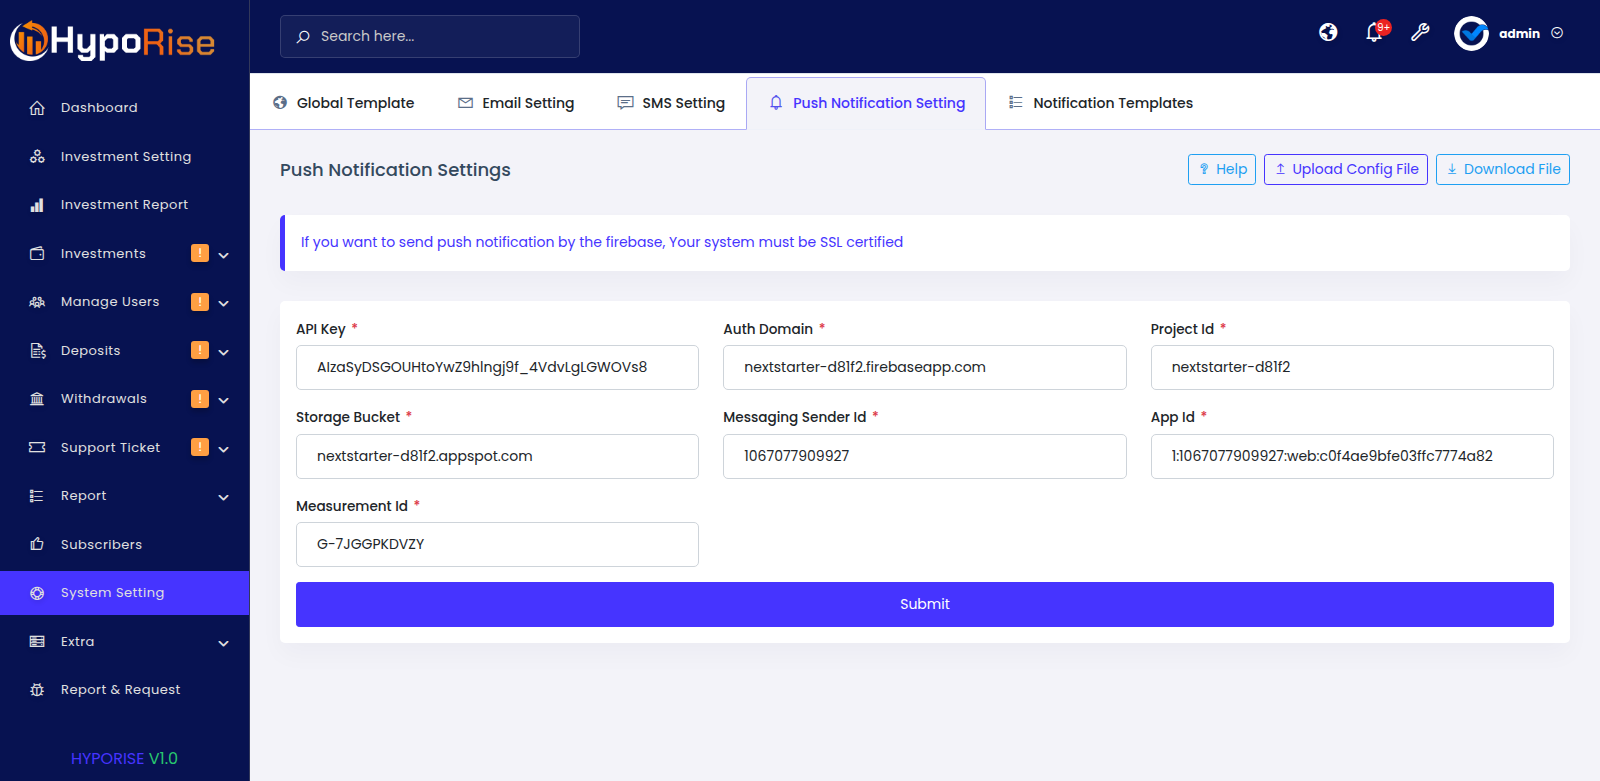This screenshot has height=781, width=1600.
Task: Click the Auth Domain input field
Action: coord(925,367)
